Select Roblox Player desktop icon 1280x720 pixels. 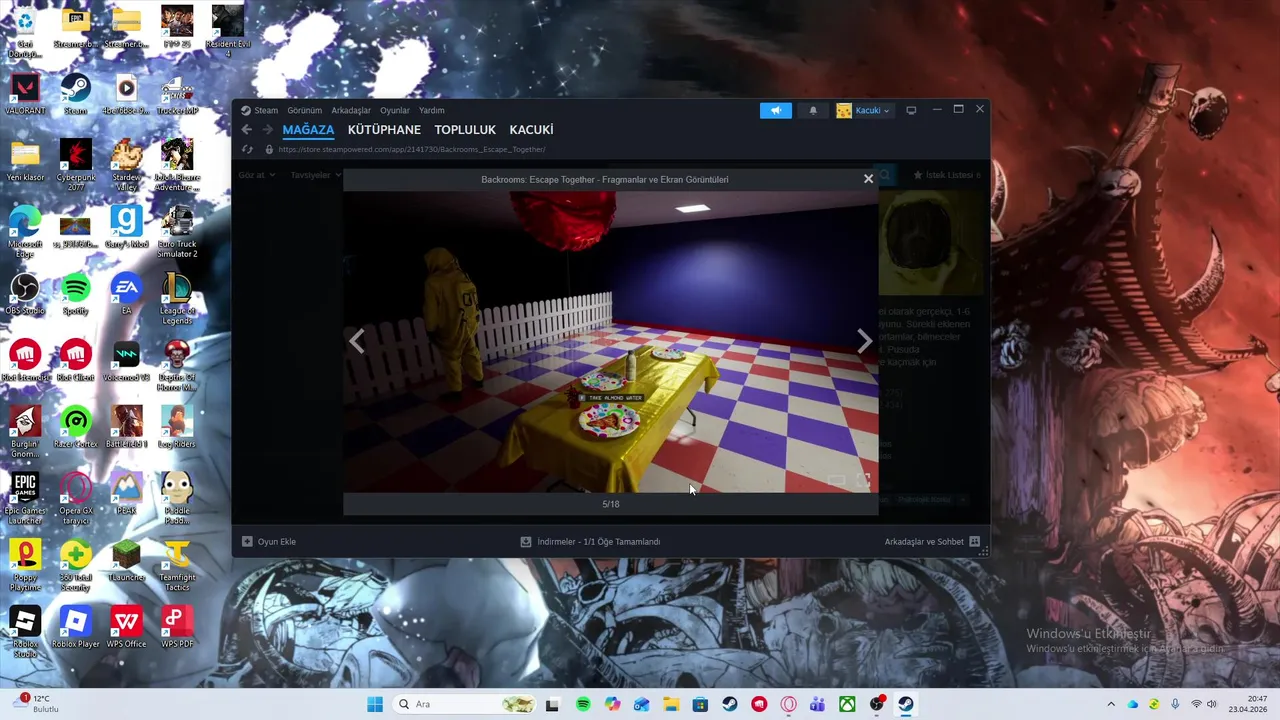76,627
